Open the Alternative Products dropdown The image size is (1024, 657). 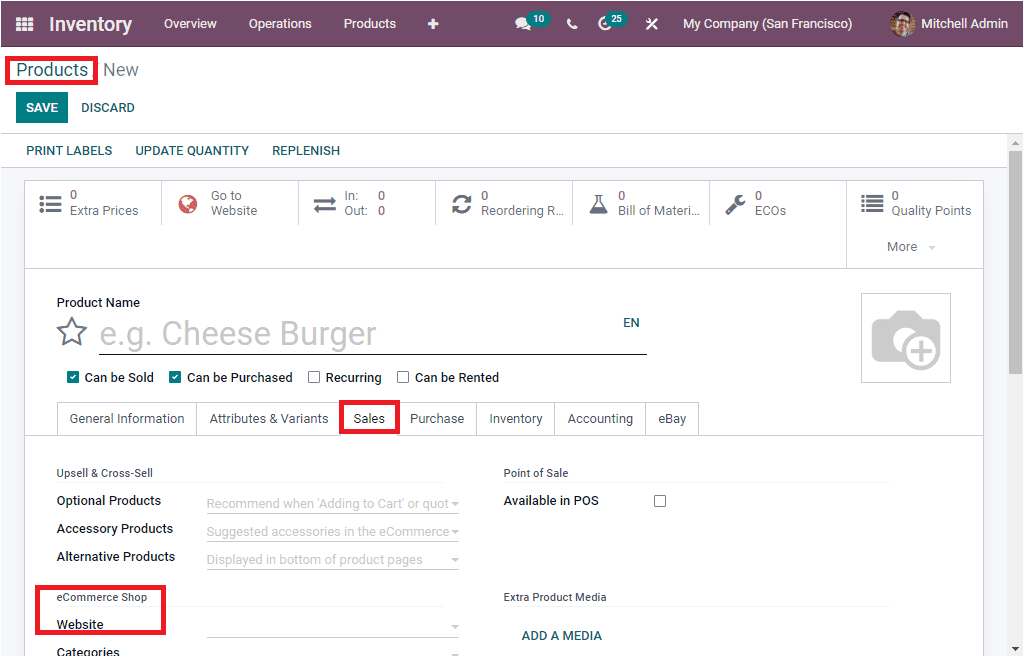(332, 559)
